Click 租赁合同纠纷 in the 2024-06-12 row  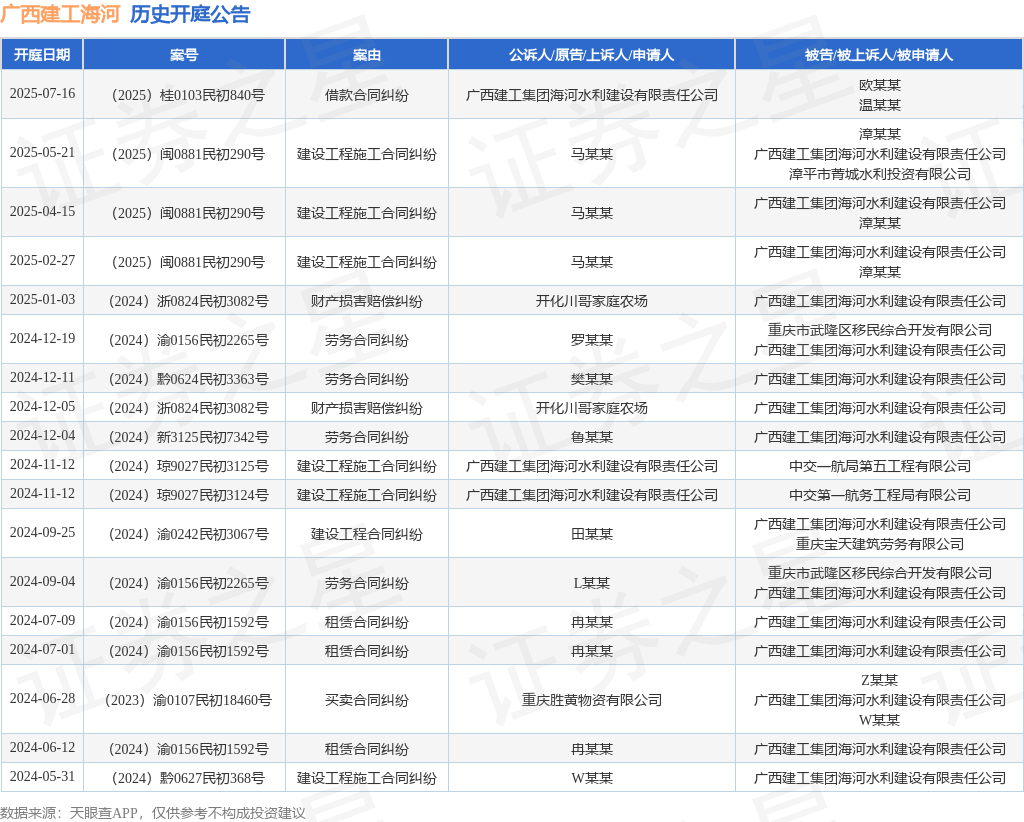coord(366,750)
